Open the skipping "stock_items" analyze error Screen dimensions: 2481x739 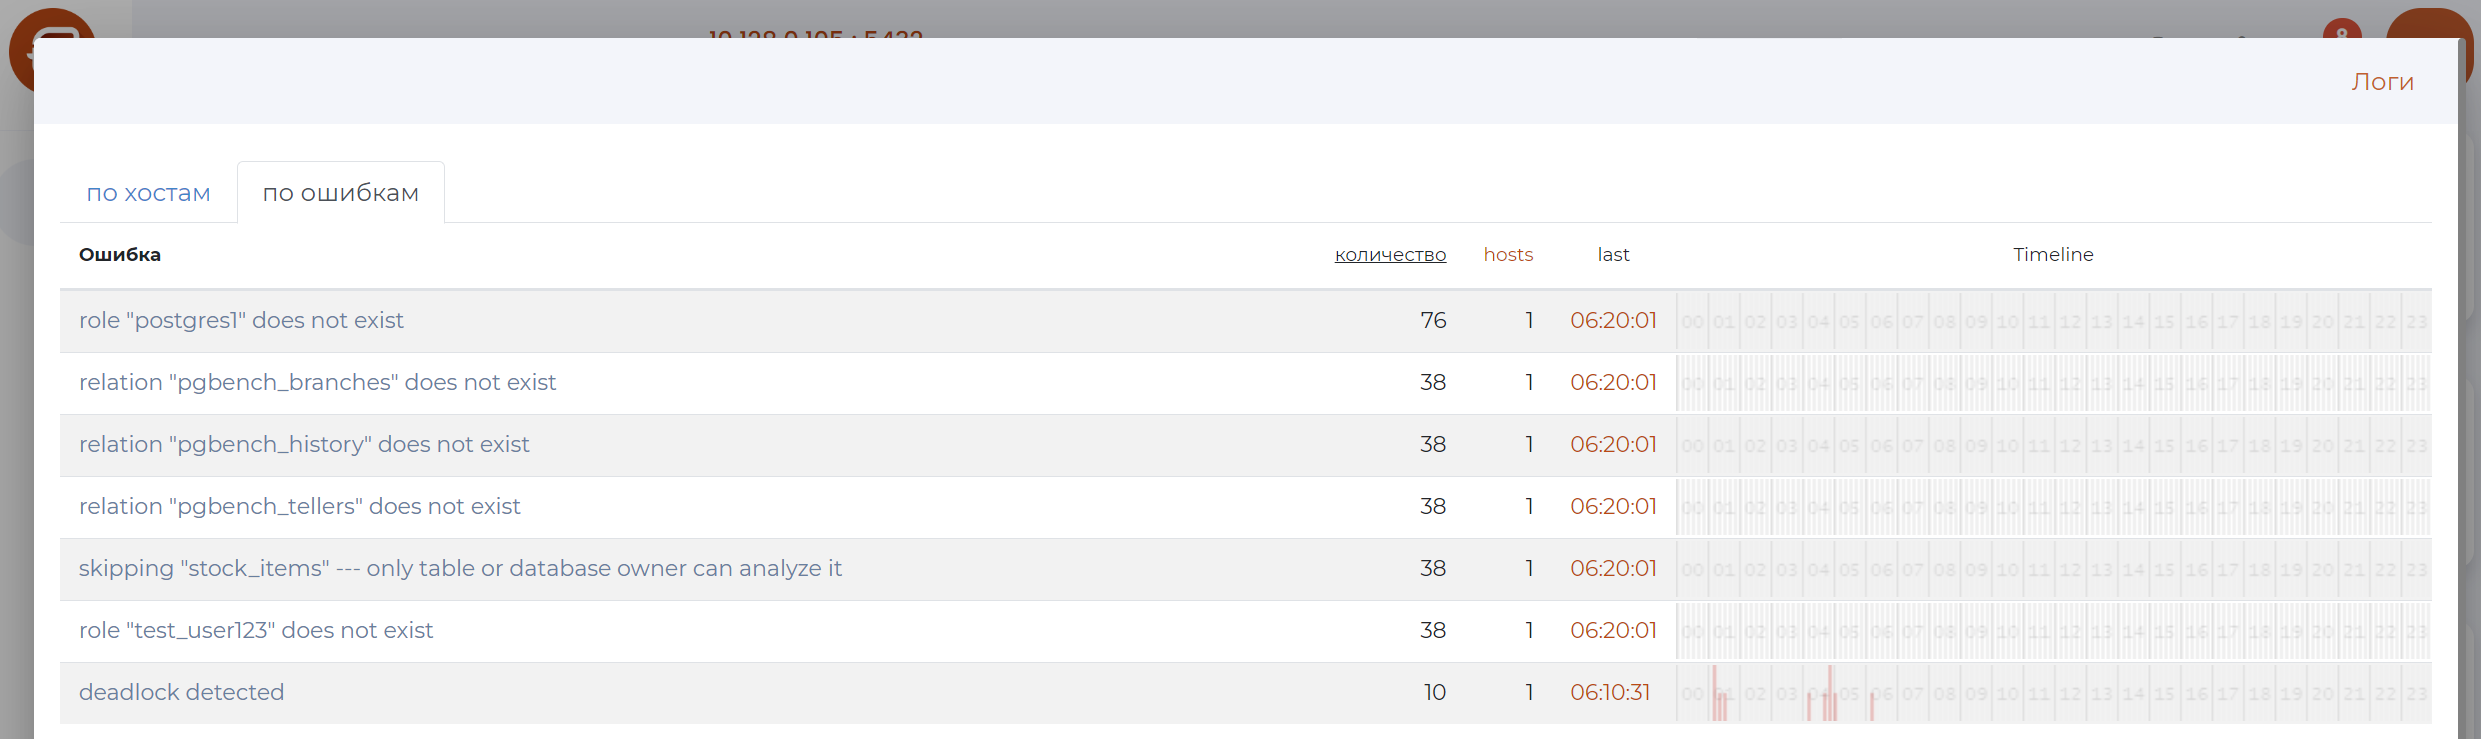[460, 569]
